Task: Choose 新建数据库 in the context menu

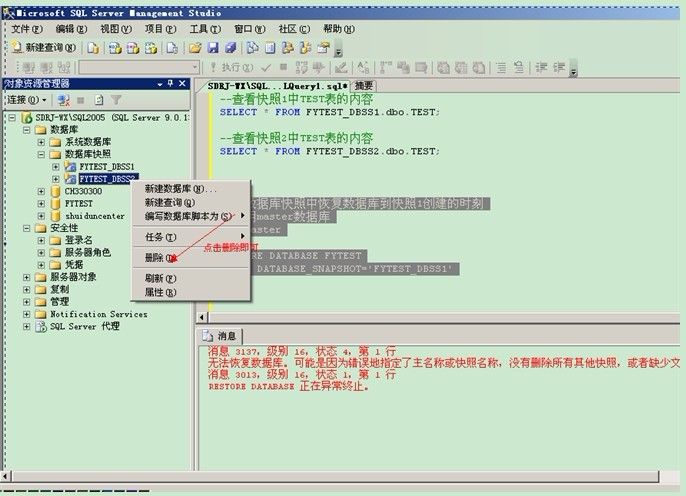Action: [191, 189]
